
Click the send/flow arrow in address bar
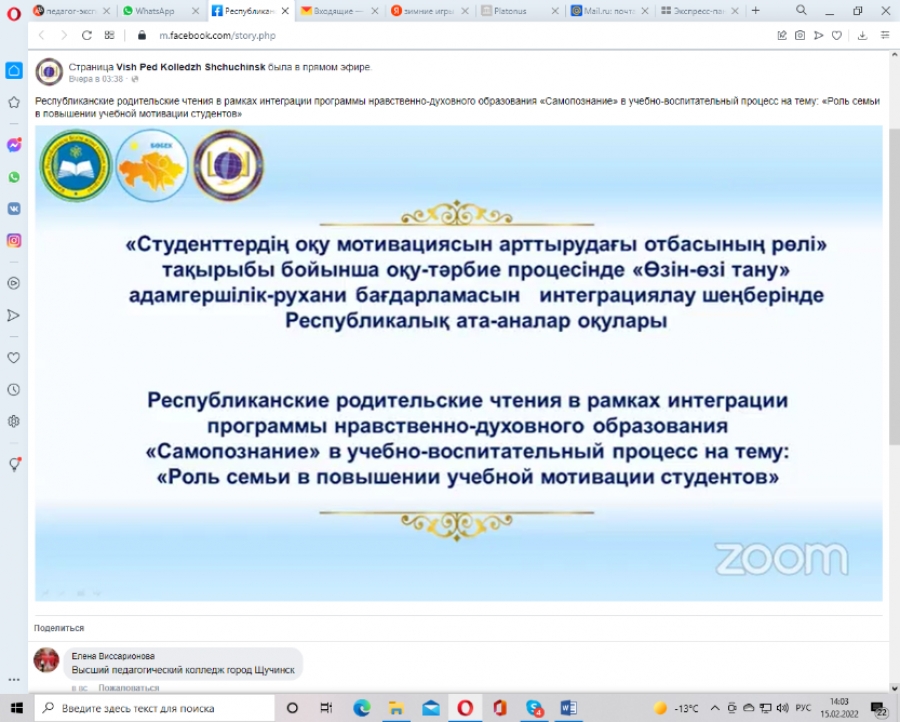[818, 36]
